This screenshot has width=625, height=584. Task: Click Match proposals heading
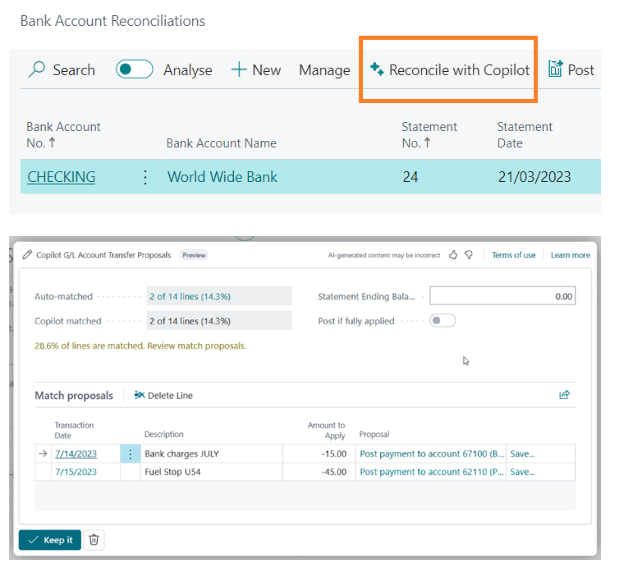pyautogui.click(x=74, y=395)
